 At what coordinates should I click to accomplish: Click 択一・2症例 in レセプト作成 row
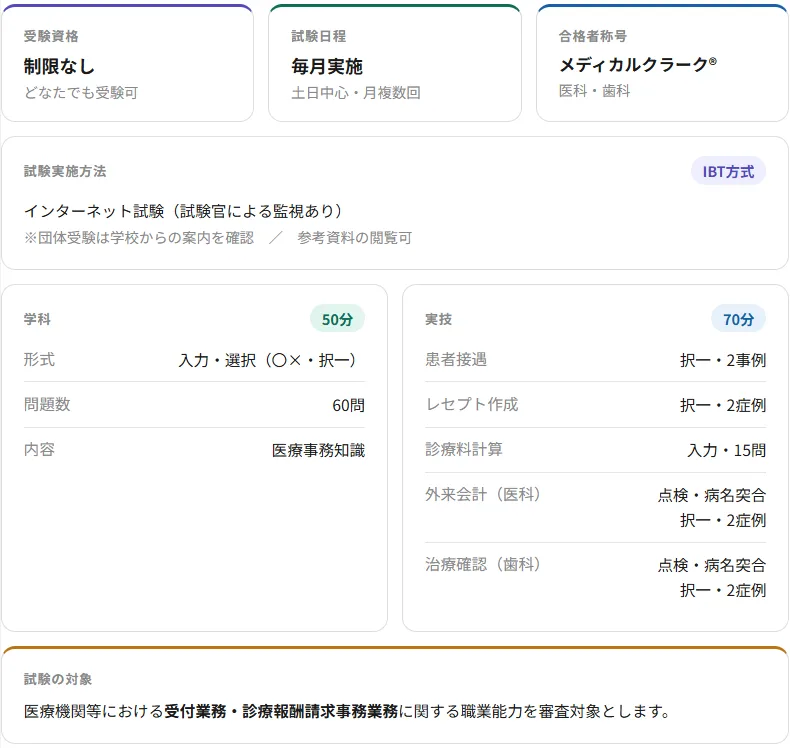click(722, 405)
